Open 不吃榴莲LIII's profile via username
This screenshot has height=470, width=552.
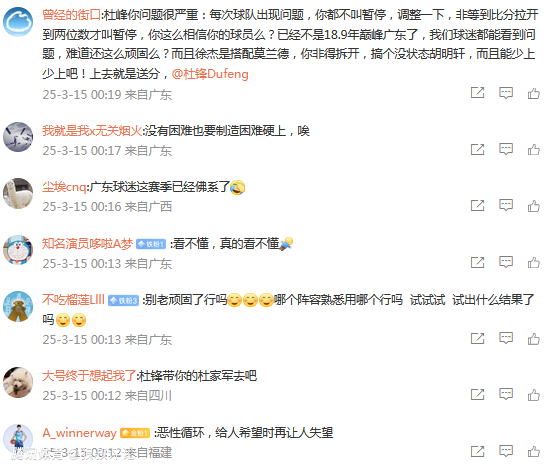click(x=74, y=300)
